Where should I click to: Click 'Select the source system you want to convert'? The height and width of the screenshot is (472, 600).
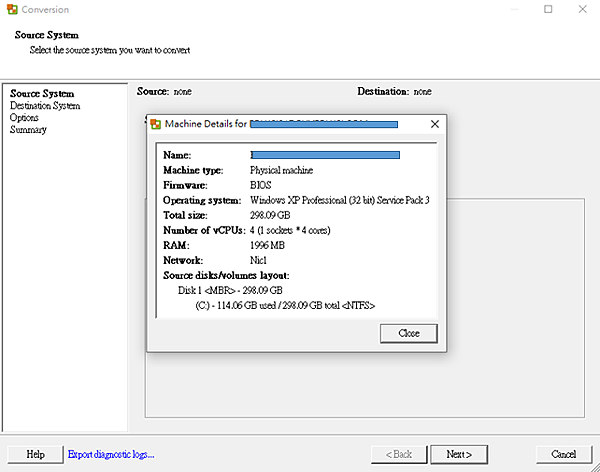coord(110,50)
